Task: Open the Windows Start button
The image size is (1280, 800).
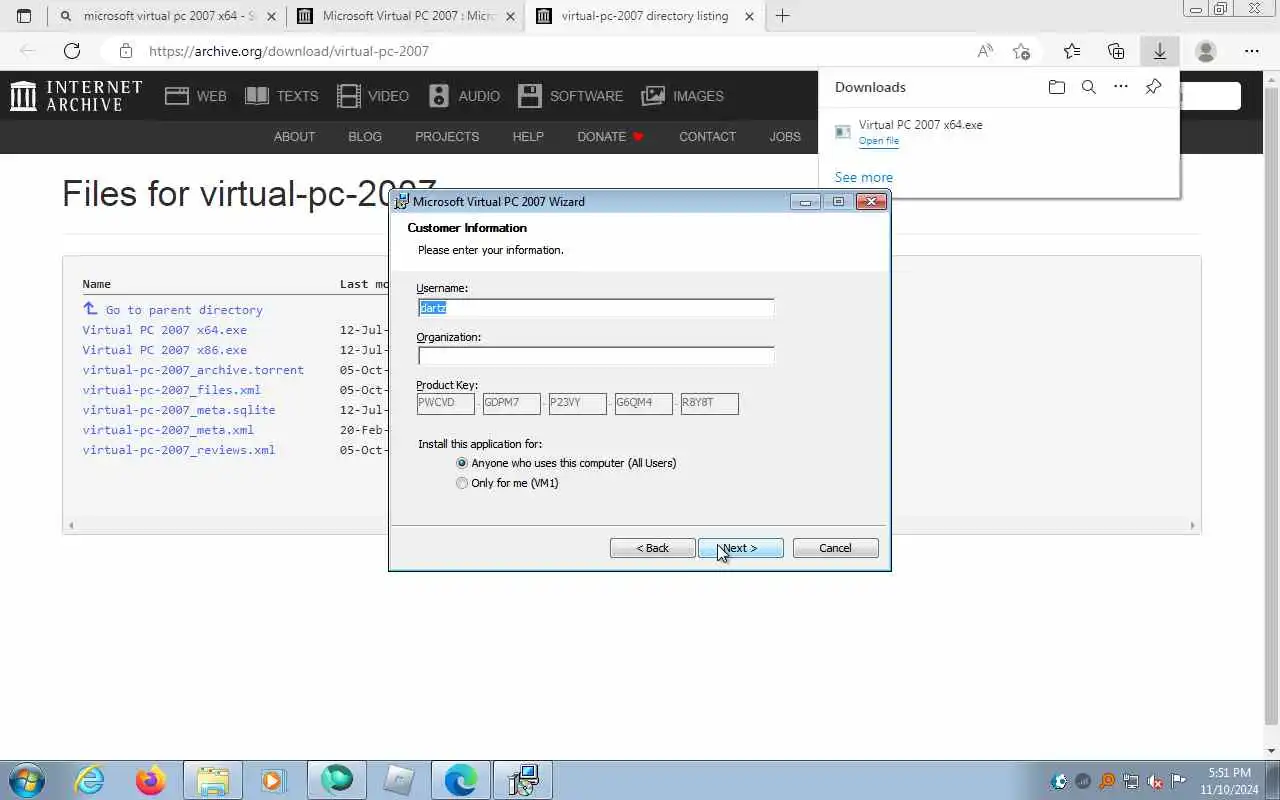Action: [26, 780]
